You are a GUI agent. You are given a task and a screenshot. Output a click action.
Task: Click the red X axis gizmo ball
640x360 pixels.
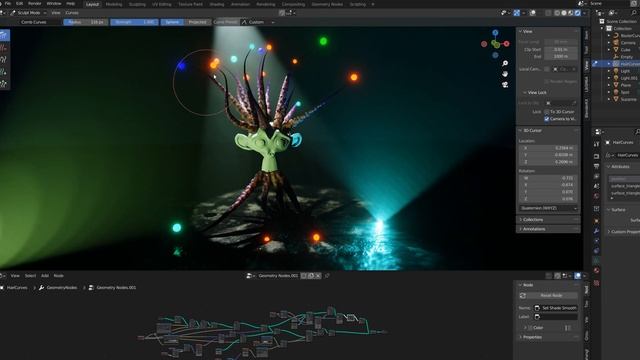tap(507, 43)
